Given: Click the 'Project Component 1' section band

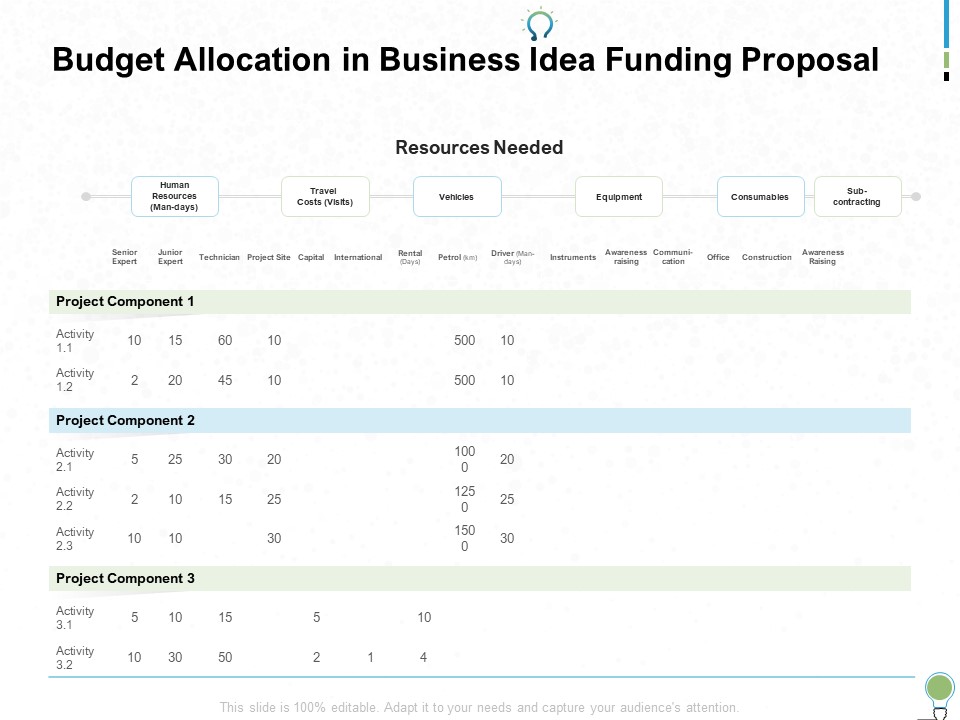Looking at the screenshot, I should [x=480, y=302].
